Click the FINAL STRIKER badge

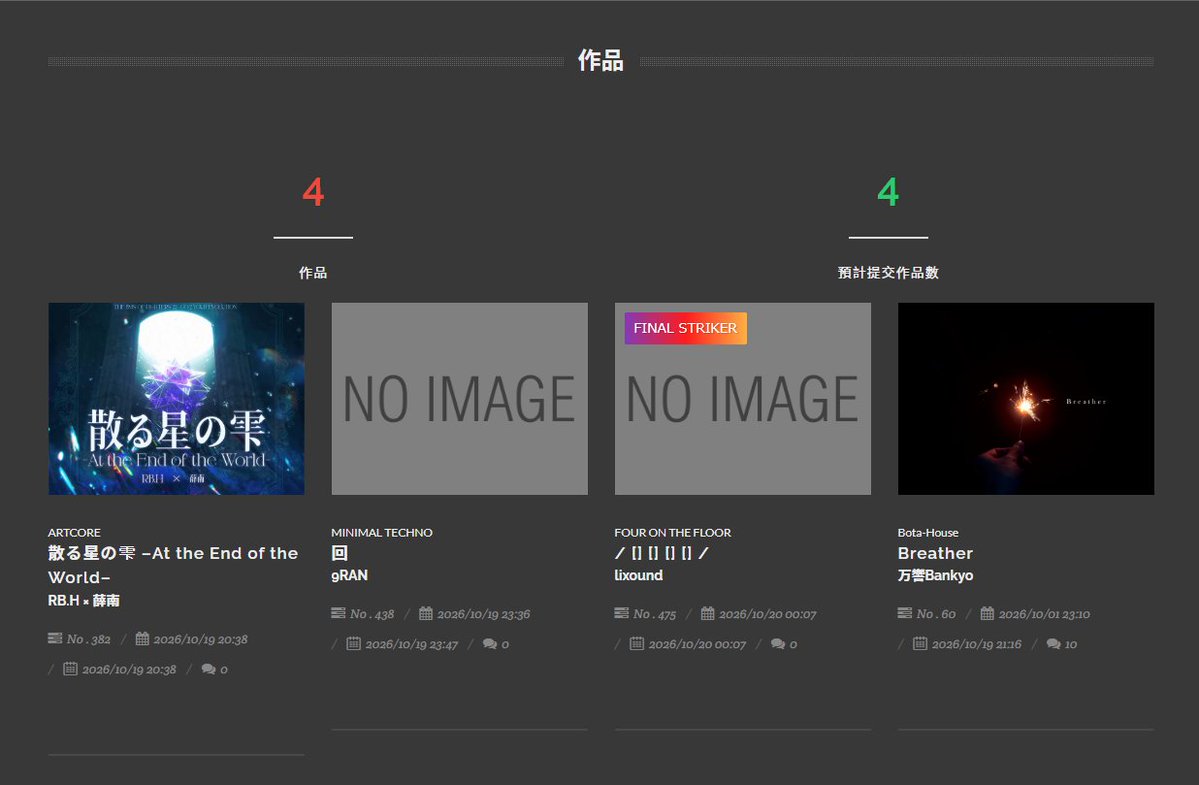[x=685, y=328]
